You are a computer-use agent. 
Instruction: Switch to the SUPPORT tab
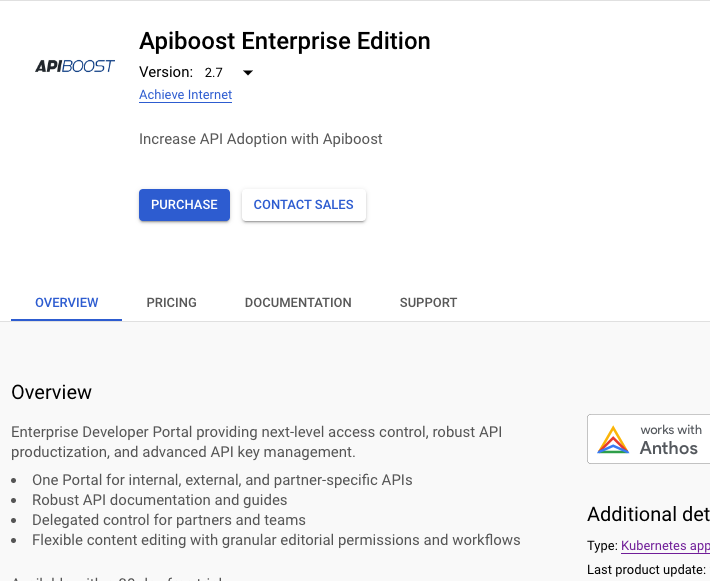(428, 303)
